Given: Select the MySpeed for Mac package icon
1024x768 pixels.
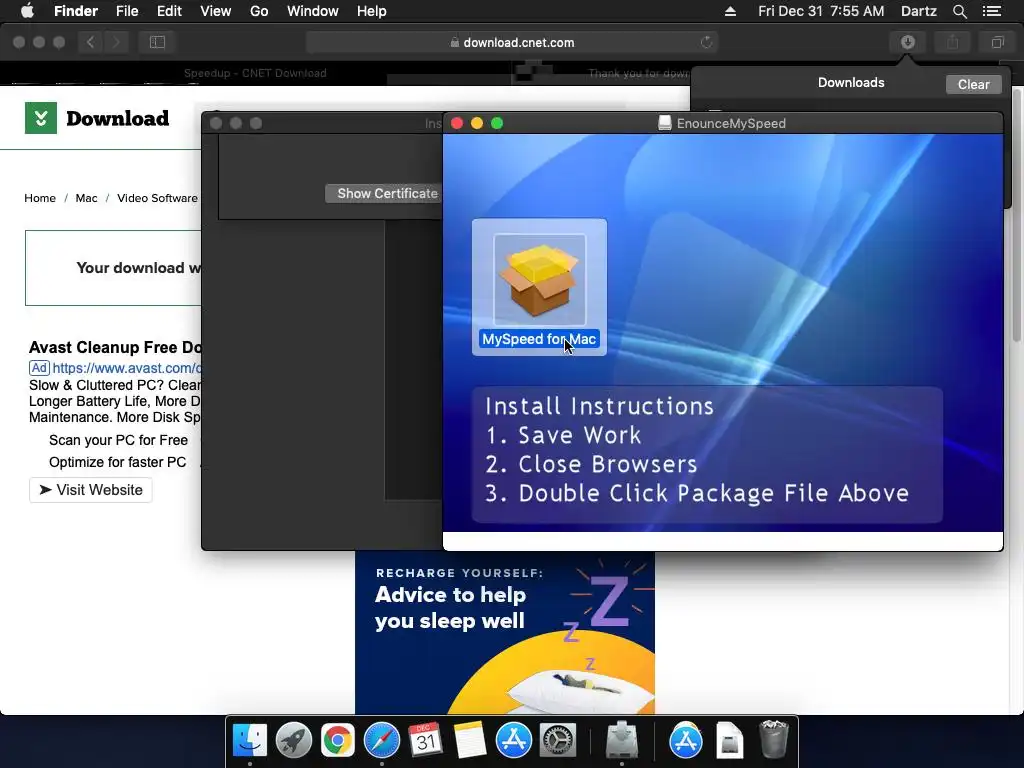Looking at the screenshot, I should pos(539,280).
